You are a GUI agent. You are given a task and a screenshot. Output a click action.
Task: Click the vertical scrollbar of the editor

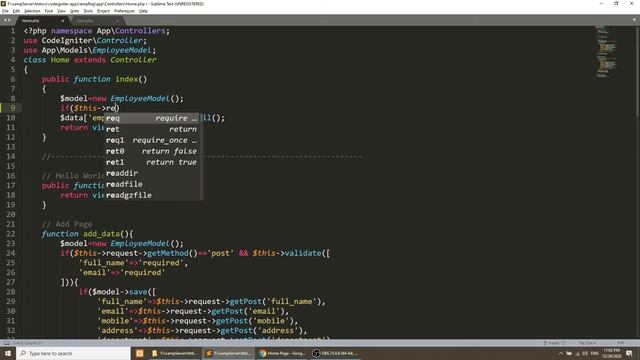pyautogui.click(x=638, y=73)
